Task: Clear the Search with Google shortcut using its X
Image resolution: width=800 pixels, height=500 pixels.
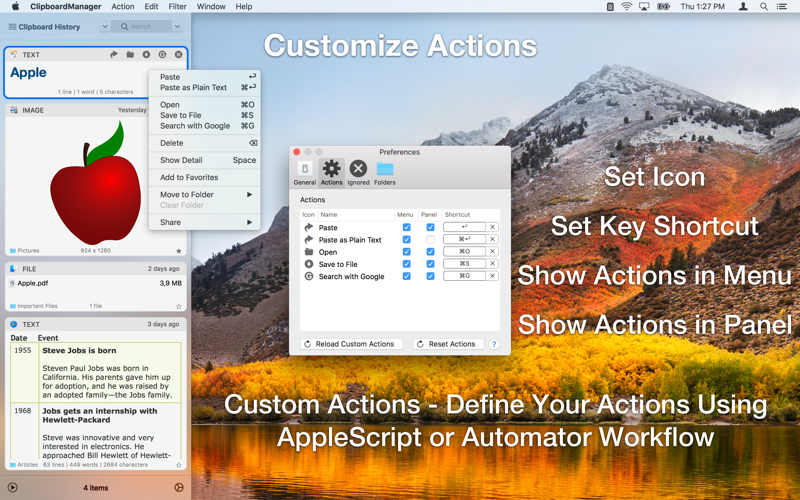Action: click(492, 276)
